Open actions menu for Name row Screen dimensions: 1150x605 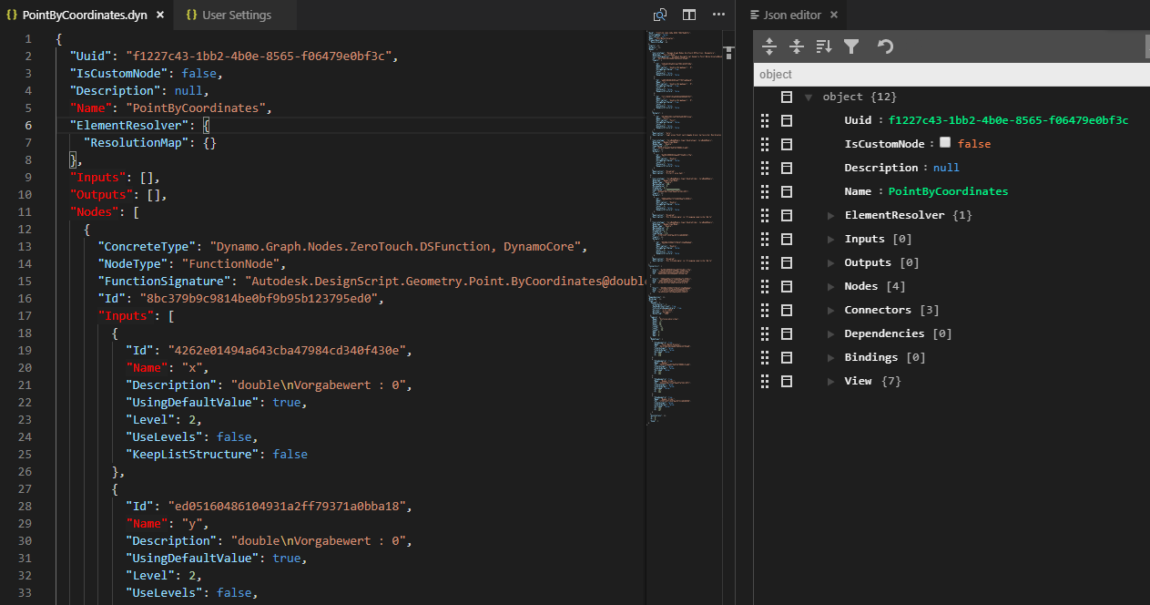click(x=786, y=191)
